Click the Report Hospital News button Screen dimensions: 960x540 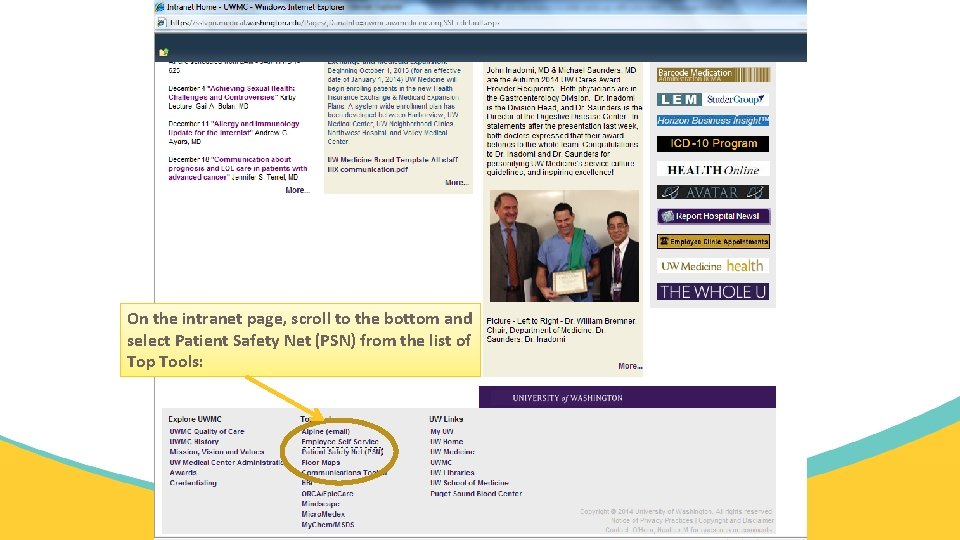click(713, 216)
